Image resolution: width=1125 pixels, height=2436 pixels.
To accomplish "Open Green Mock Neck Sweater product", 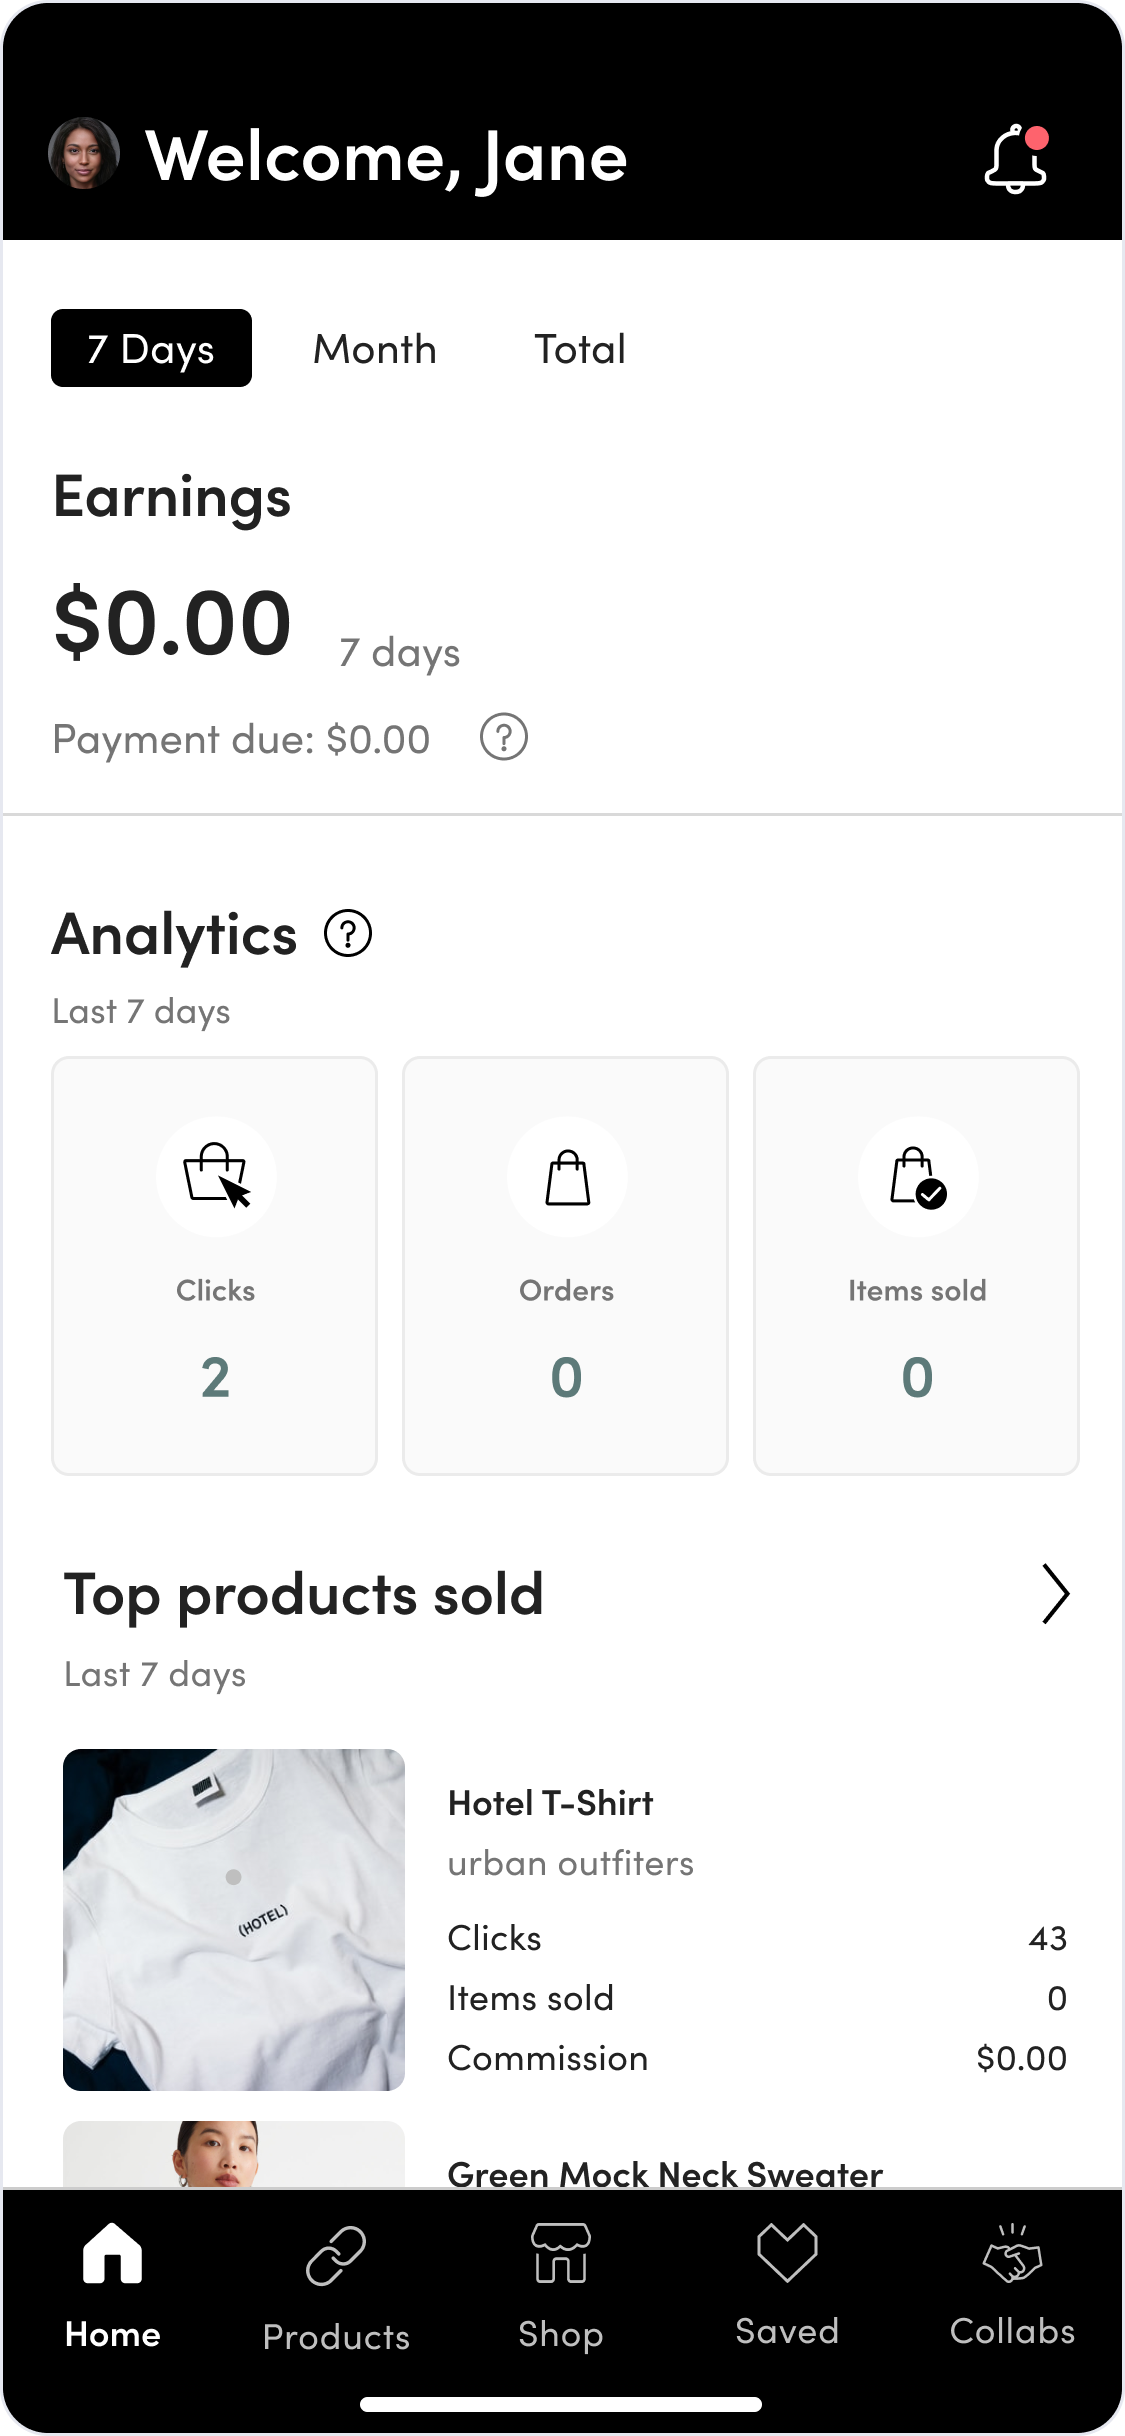I will (665, 2172).
